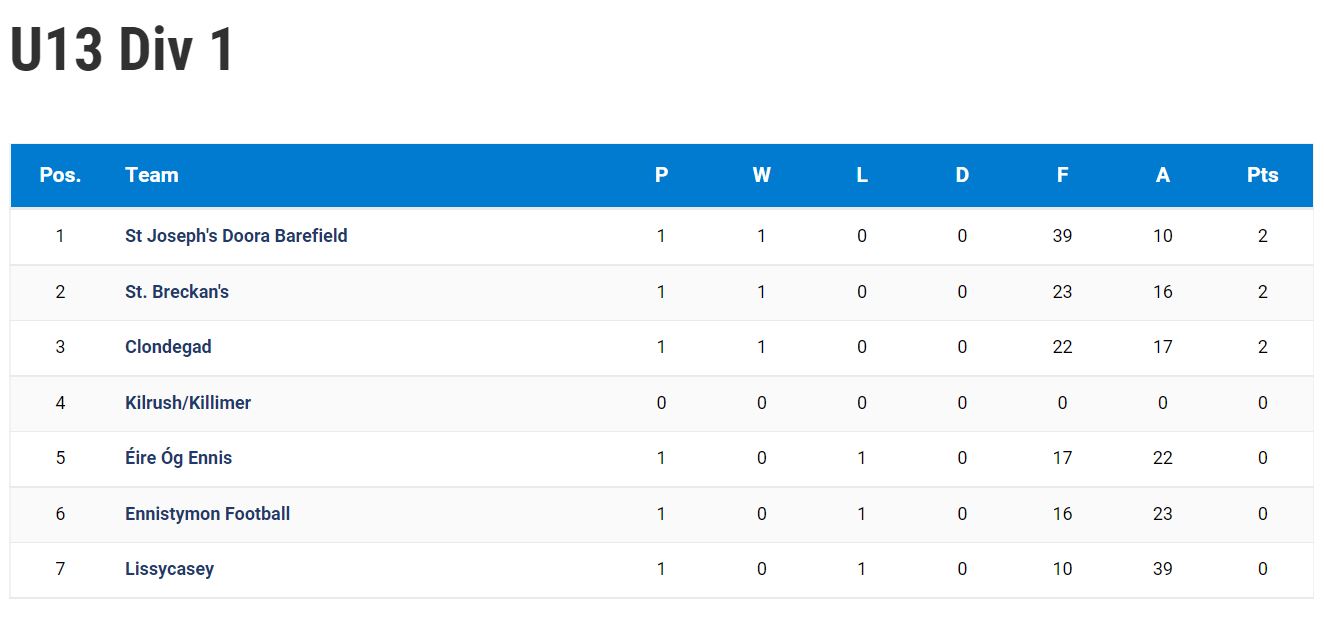1324x621 pixels.
Task: Open Clondegad team link
Action: (x=168, y=347)
